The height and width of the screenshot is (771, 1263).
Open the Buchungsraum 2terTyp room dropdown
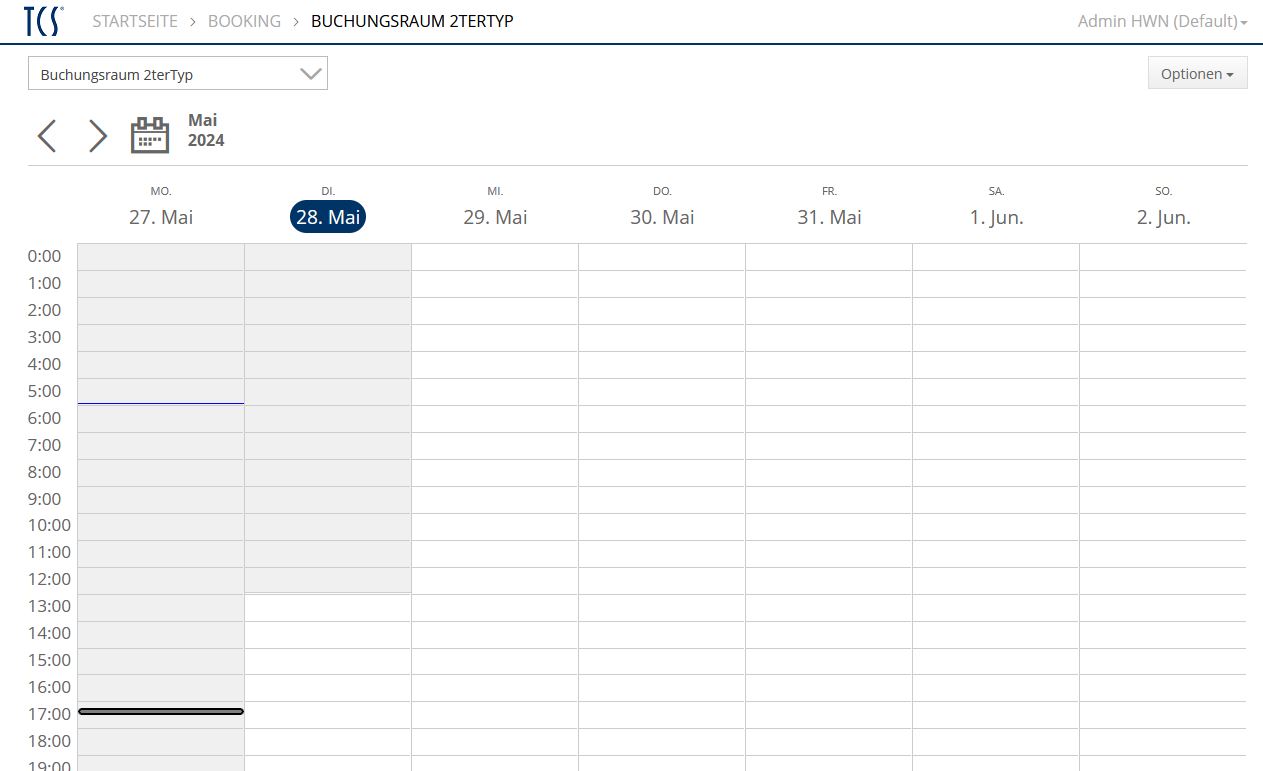click(x=178, y=74)
